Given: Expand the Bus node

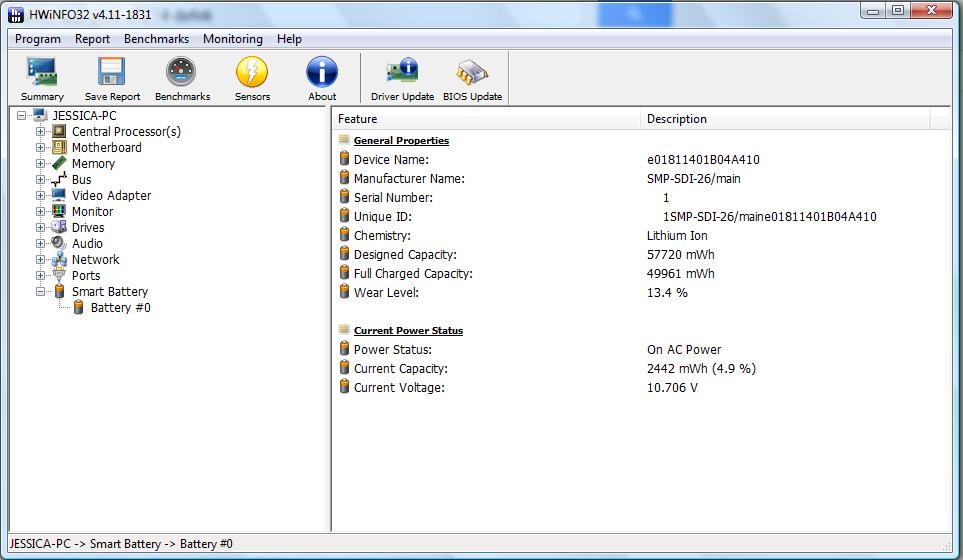Looking at the screenshot, I should click(x=41, y=179).
